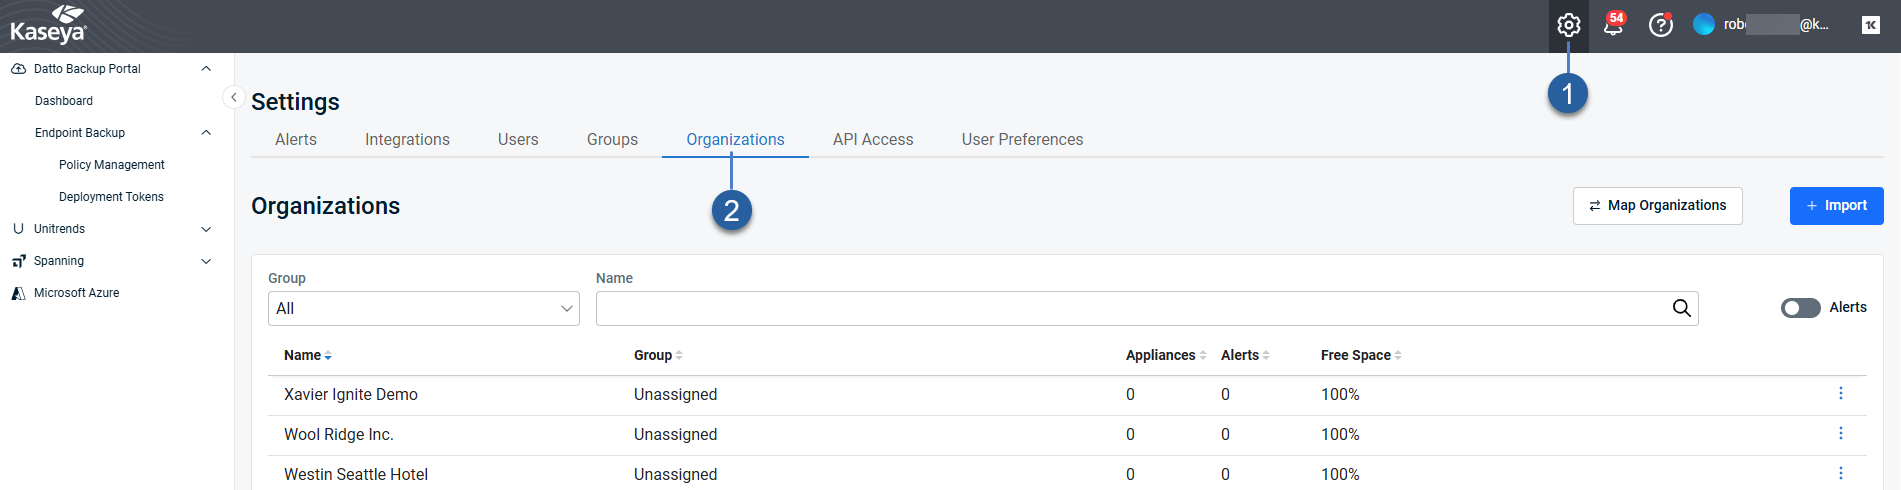This screenshot has height=490, width=1901.
Task: Open Policy Management in sidebar
Action: (112, 165)
